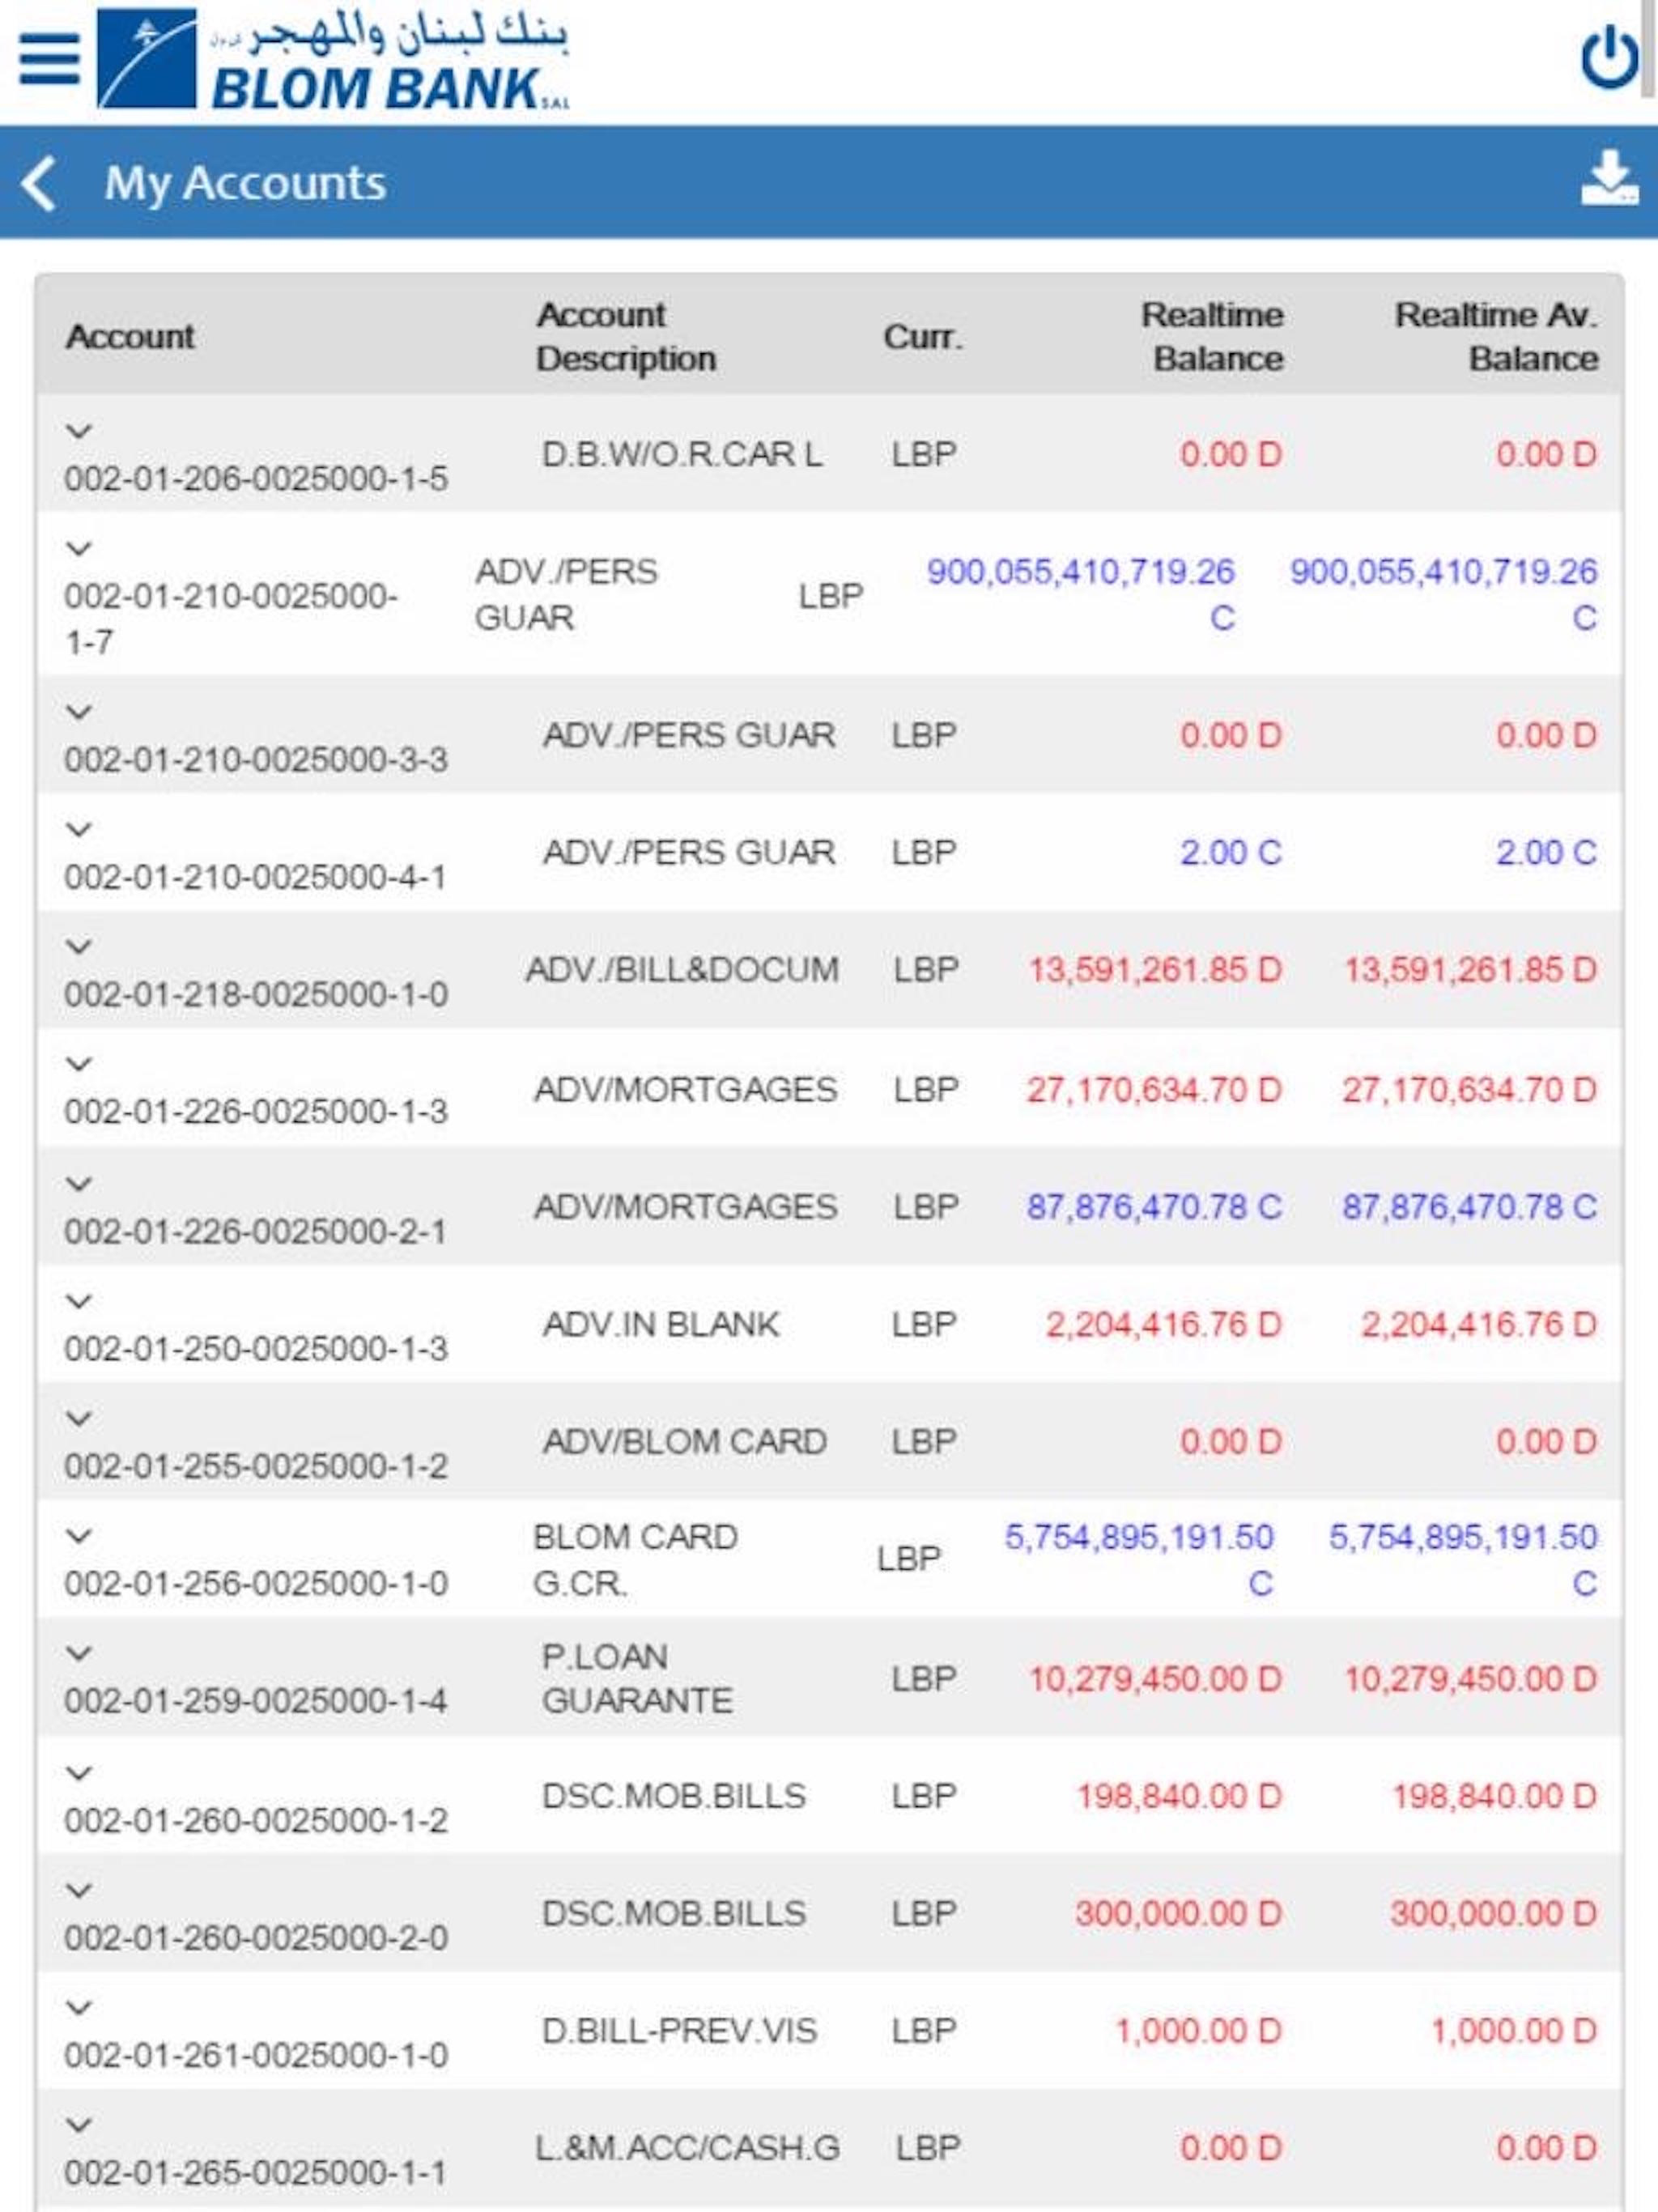
Task: Select account number 002-01-265-0025000-1-1
Action: coord(255,2172)
